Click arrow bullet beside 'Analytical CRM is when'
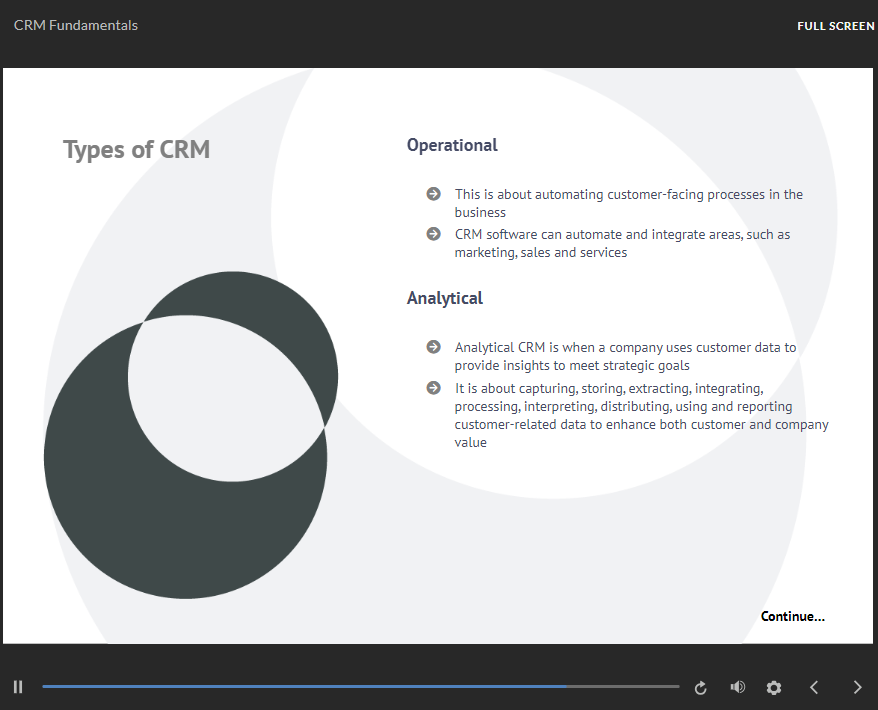The image size is (878, 710). (433, 347)
